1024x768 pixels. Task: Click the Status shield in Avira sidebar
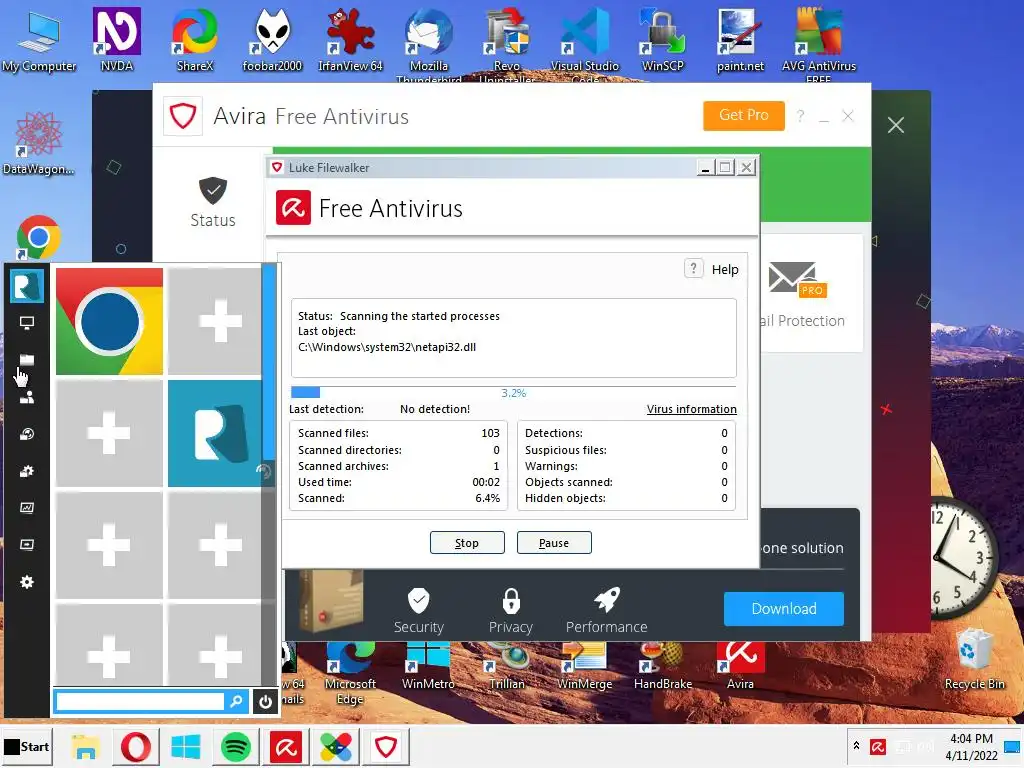[213, 202]
